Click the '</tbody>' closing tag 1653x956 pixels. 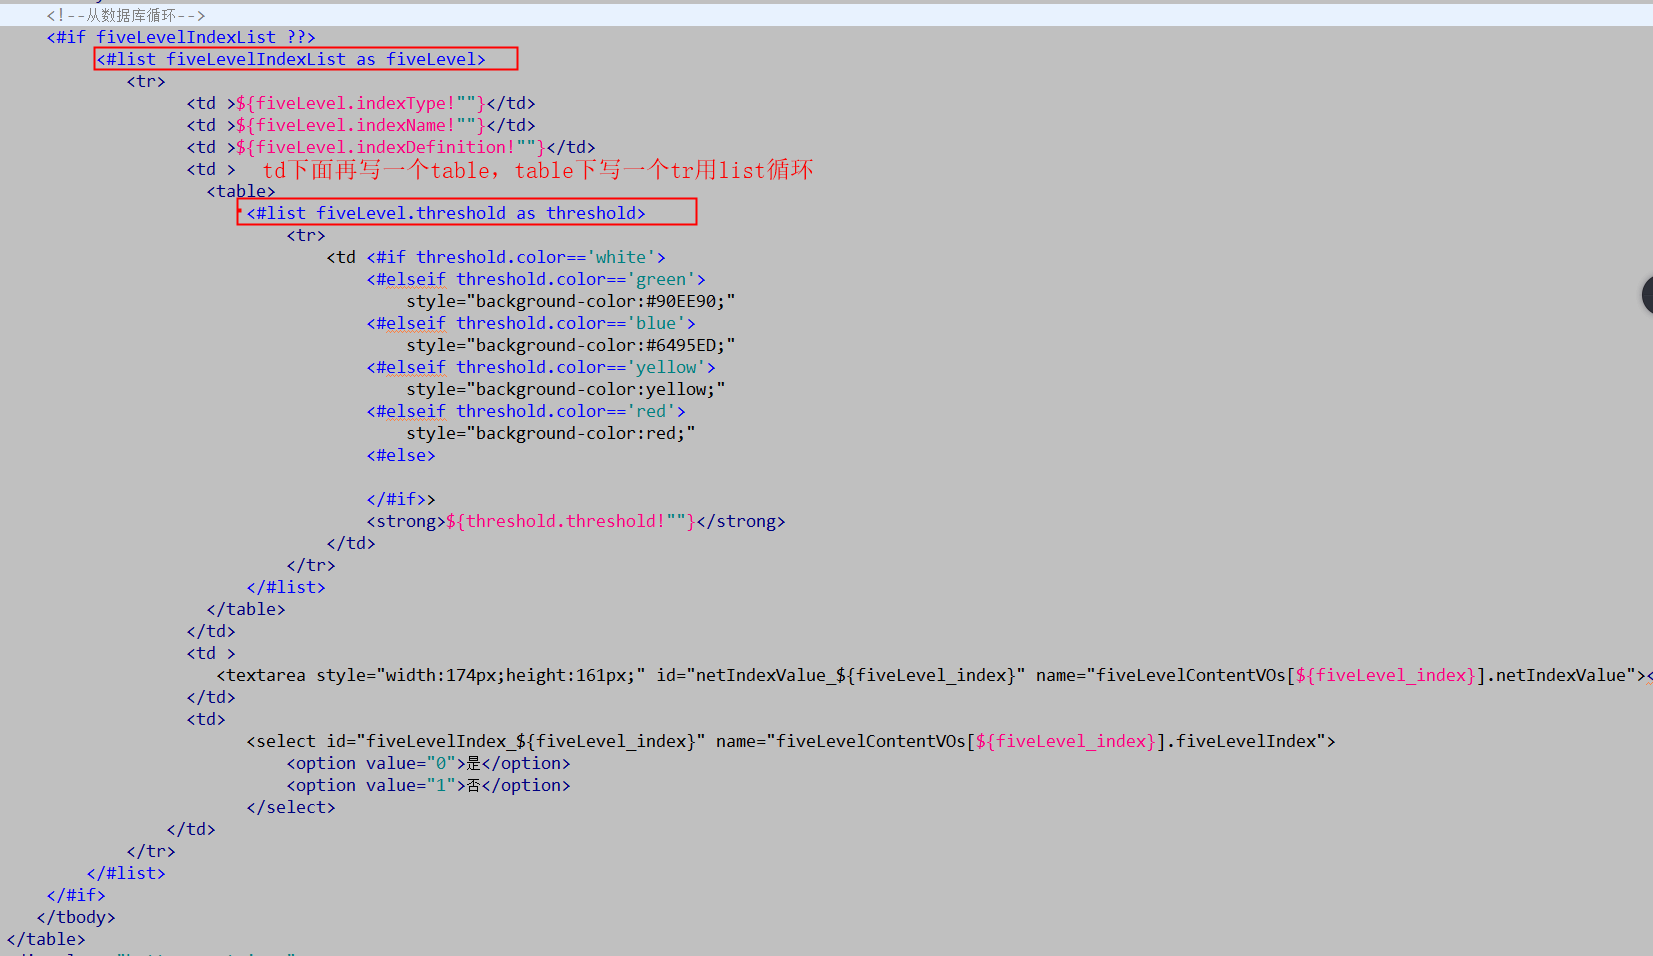[x=76, y=917]
